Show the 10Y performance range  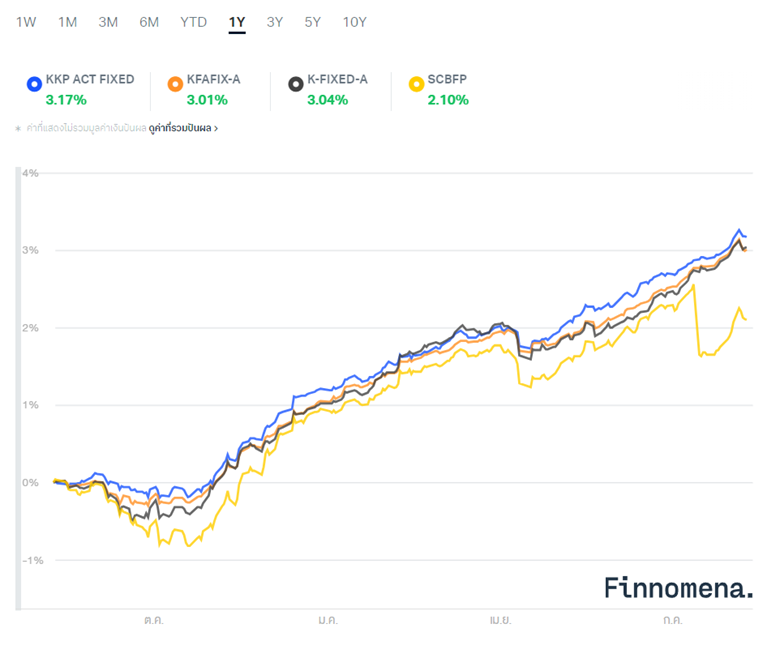tap(355, 22)
